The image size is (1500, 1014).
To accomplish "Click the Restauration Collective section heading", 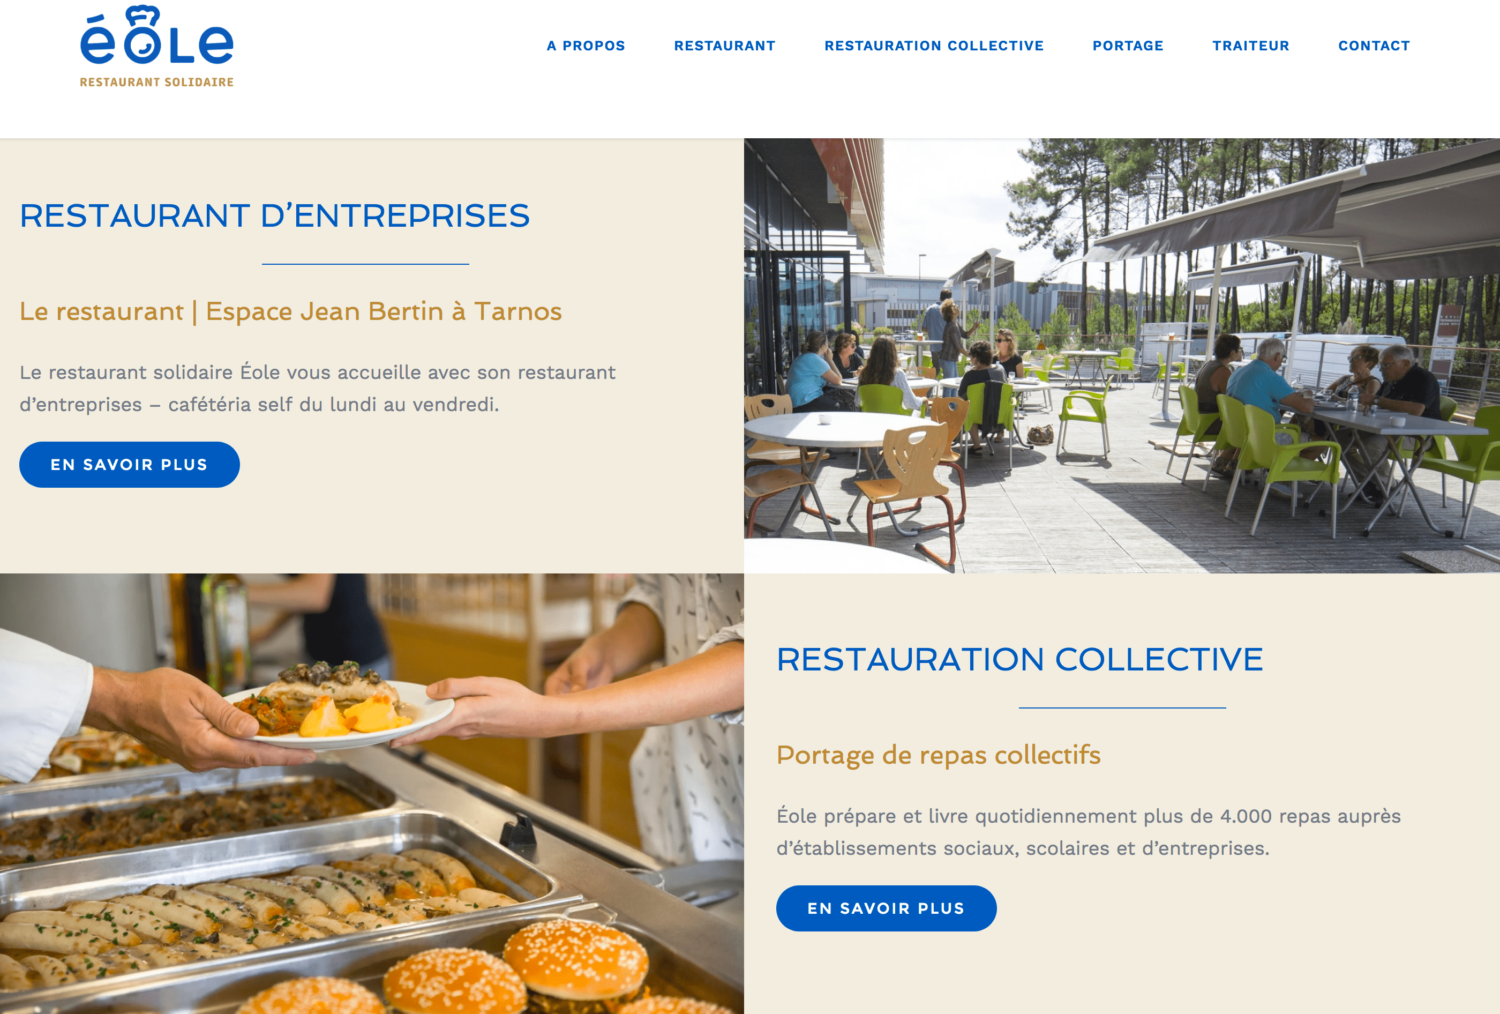I will coord(1020,660).
